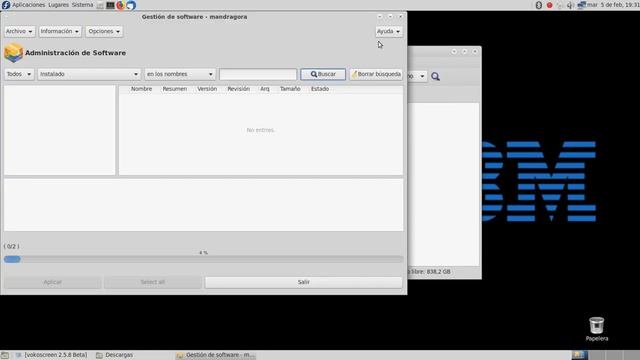Image resolution: width=640 pixels, height=360 pixels.
Task: Maximize the Gestión de software window
Action: pos(390,17)
